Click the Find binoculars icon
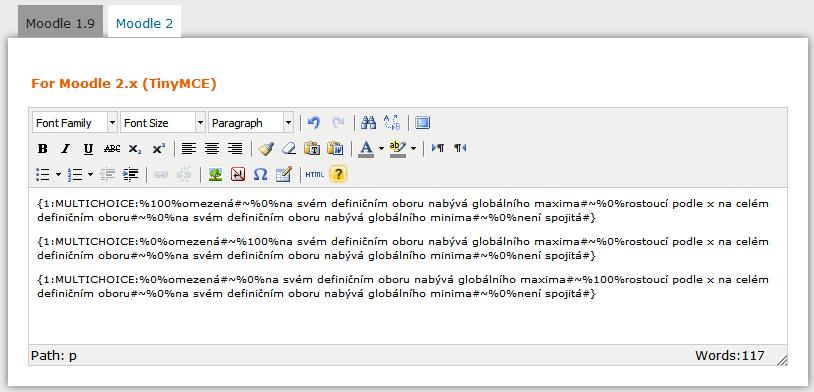Image resolution: width=814 pixels, height=392 pixels. point(368,123)
